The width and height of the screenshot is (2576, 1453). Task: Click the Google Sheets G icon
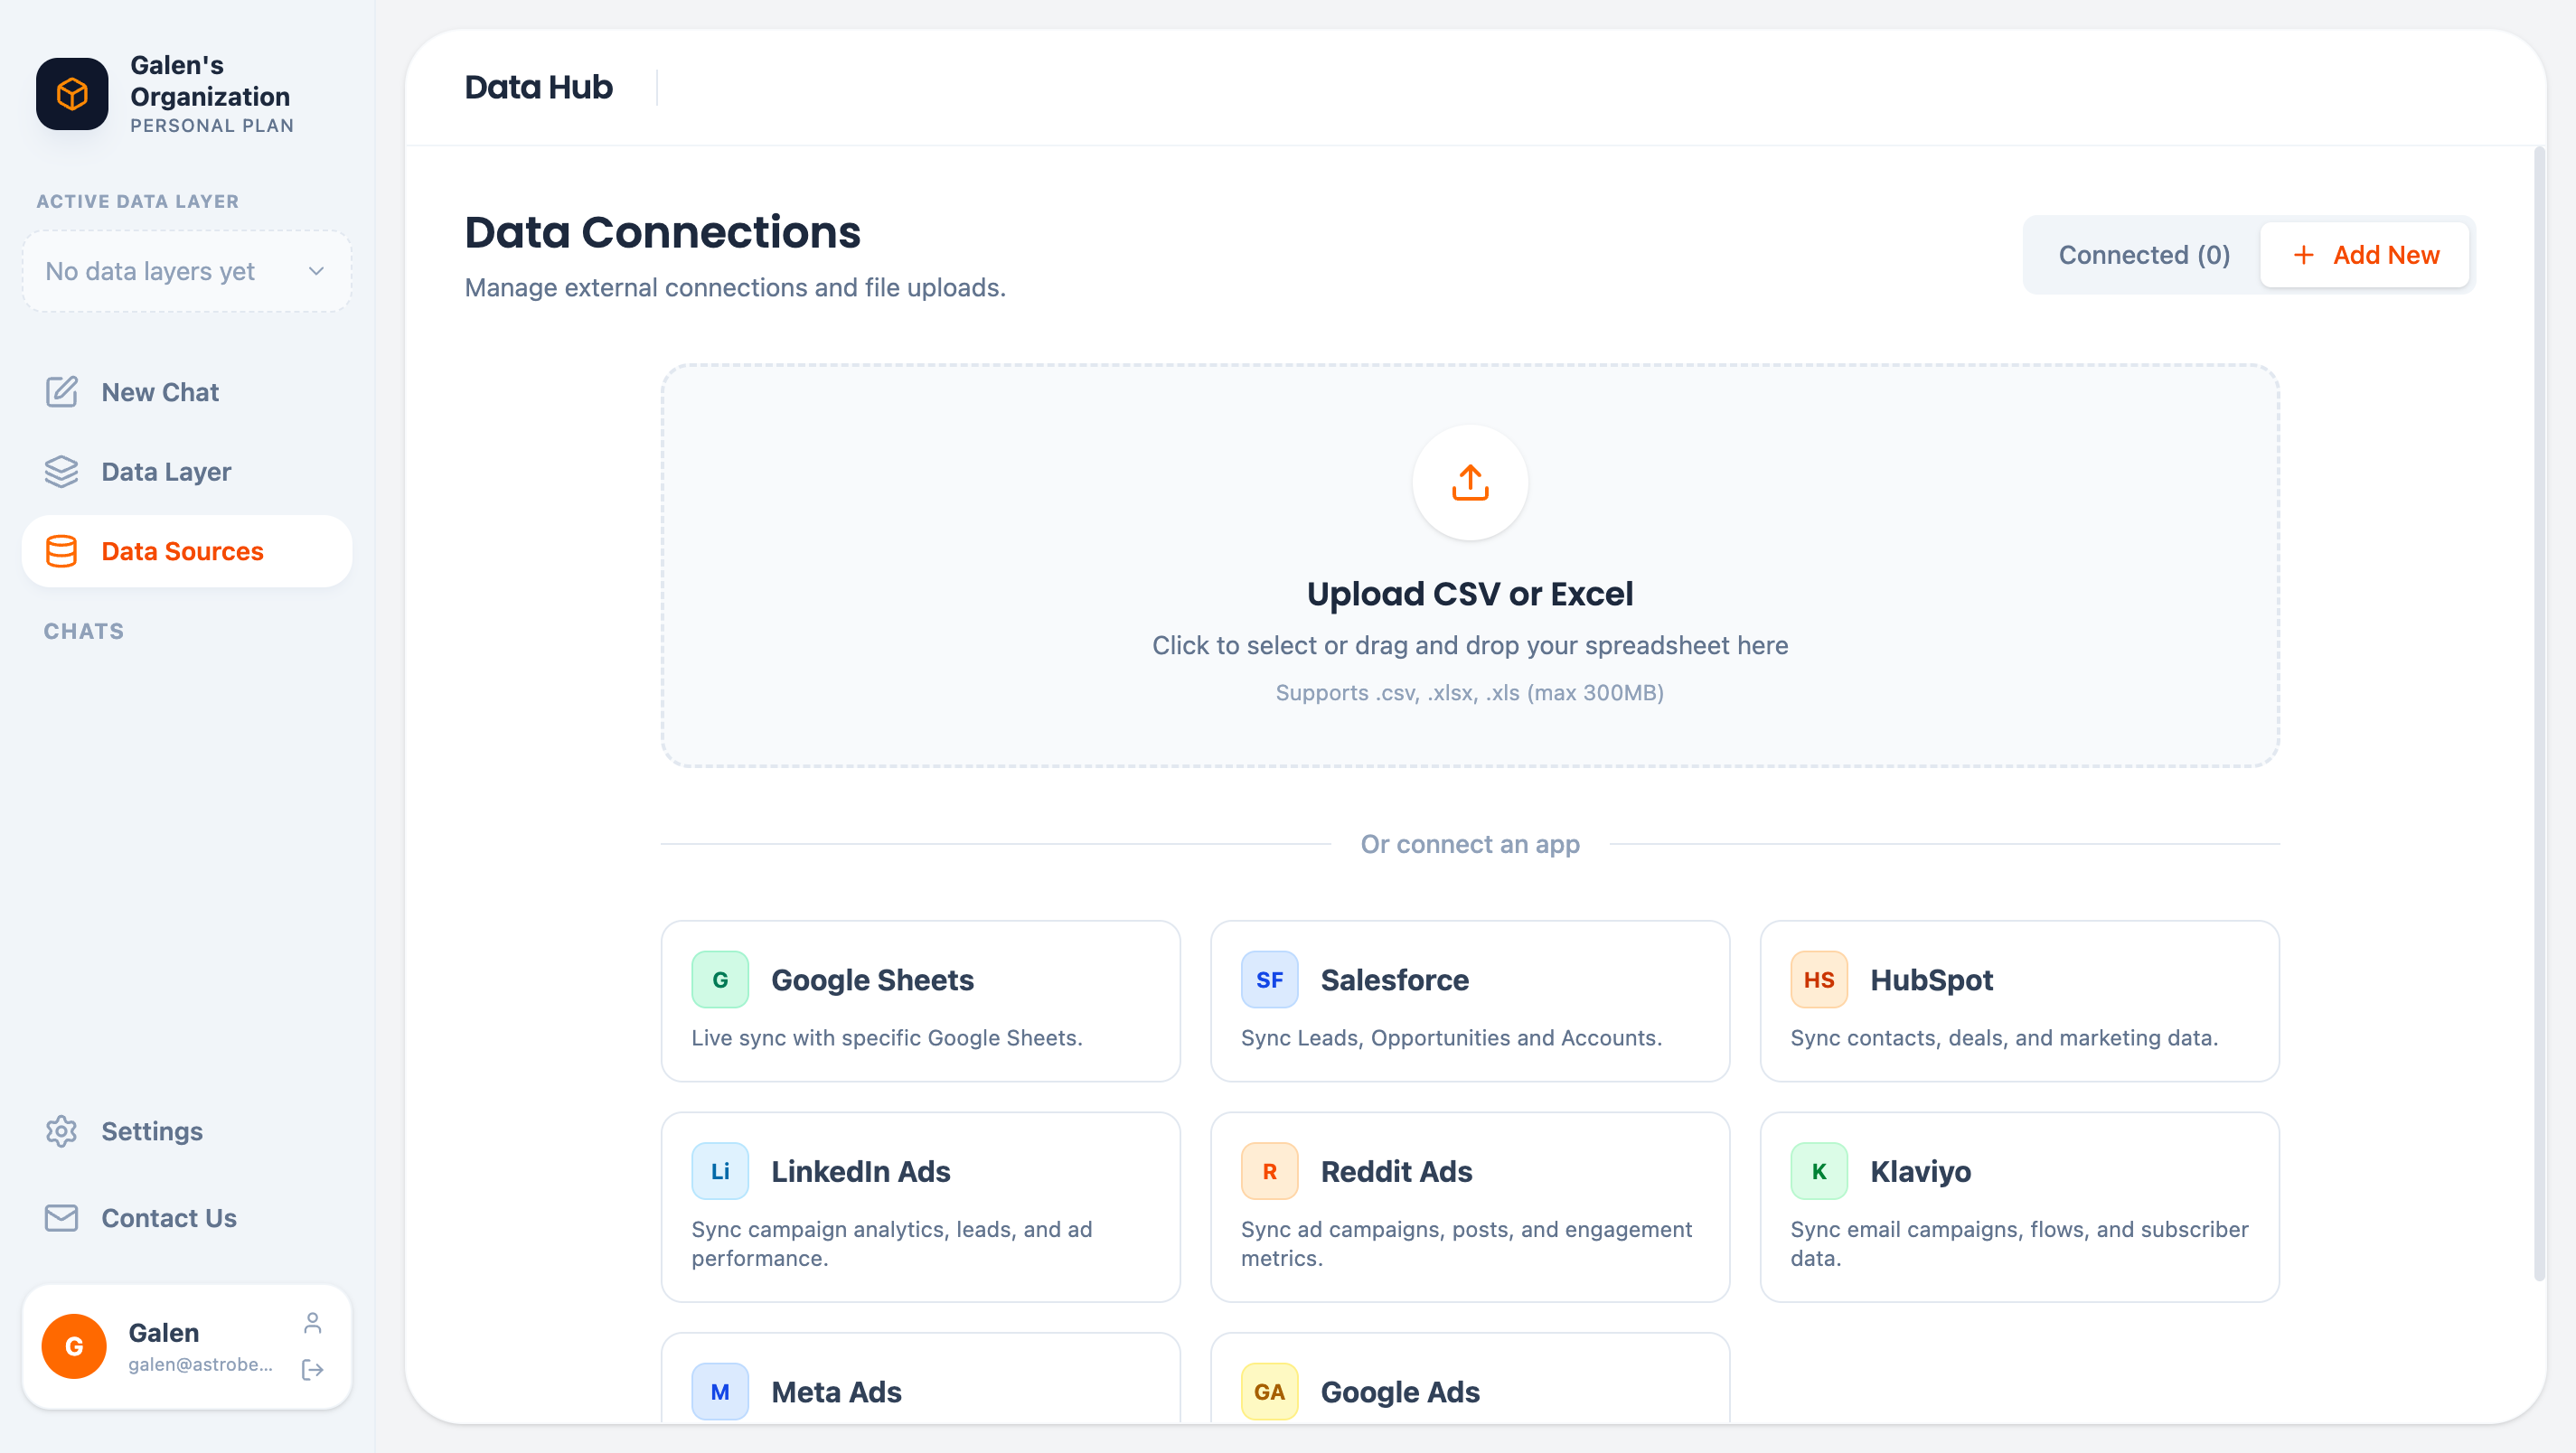click(x=719, y=979)
